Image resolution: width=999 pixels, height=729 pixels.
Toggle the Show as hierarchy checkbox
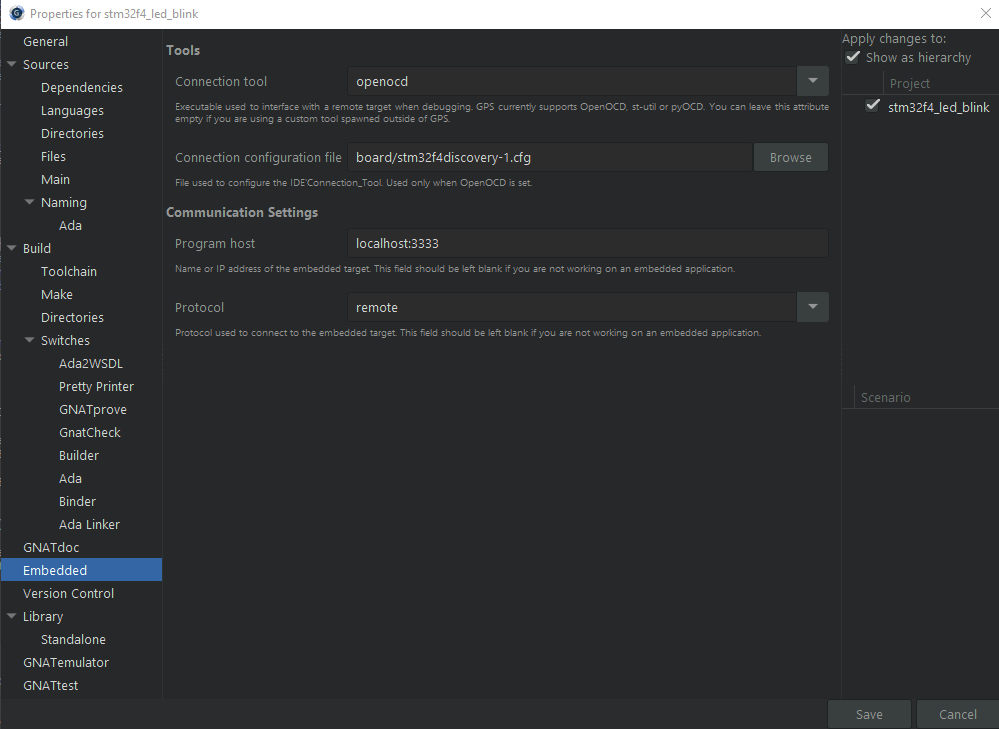853,58
